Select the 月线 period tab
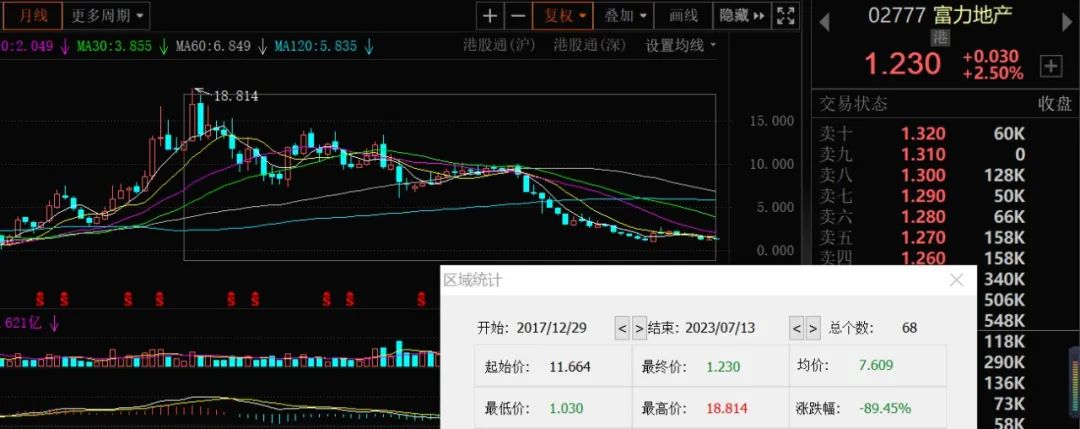The image size is (1080, 429). pos(32,15)
